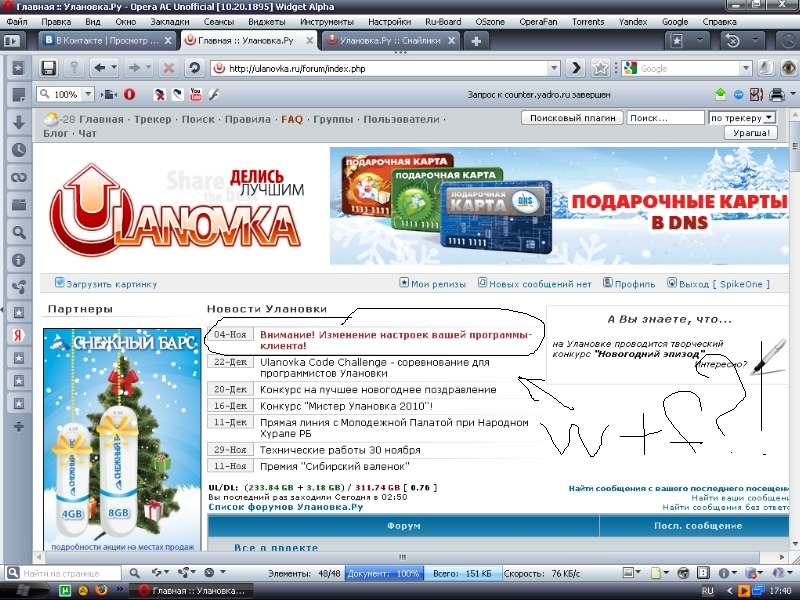Click the printer icon
The height and width of the screenshot is (600, 800).
pyautogui.click(x=777, y=94)
